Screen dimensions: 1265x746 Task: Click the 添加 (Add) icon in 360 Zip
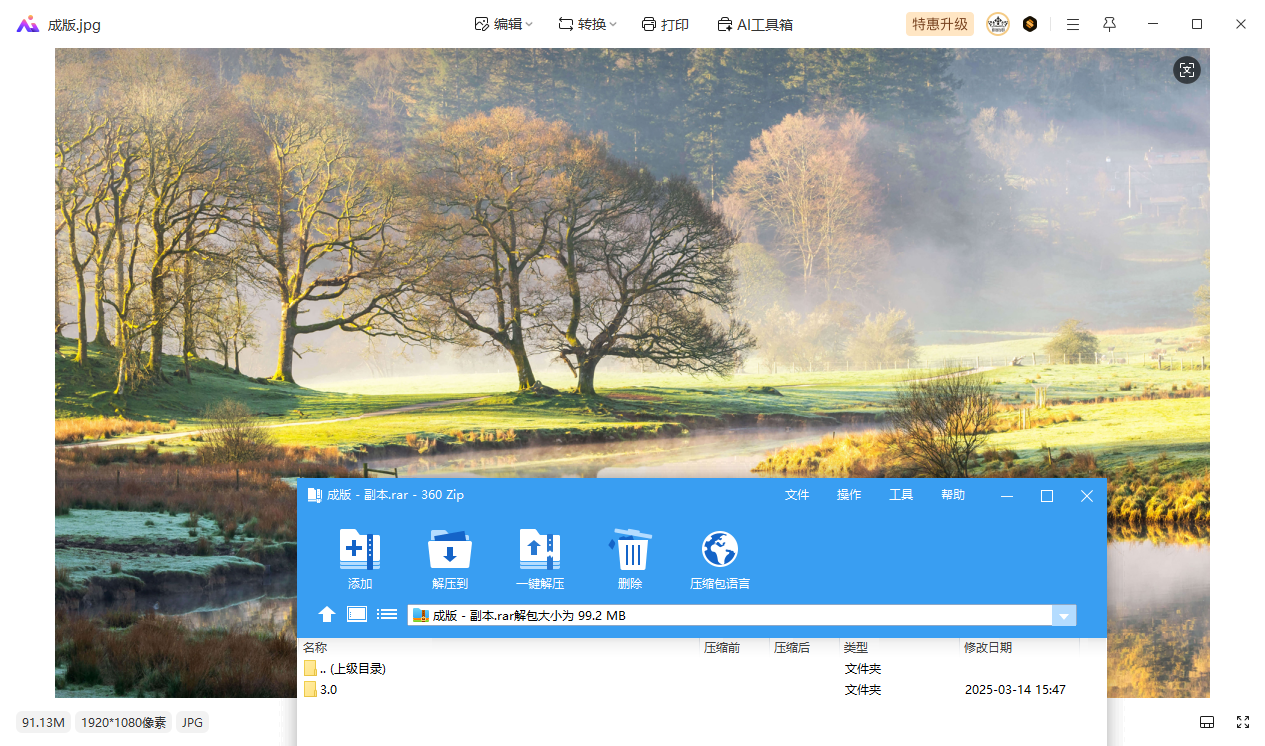(359, 551)
